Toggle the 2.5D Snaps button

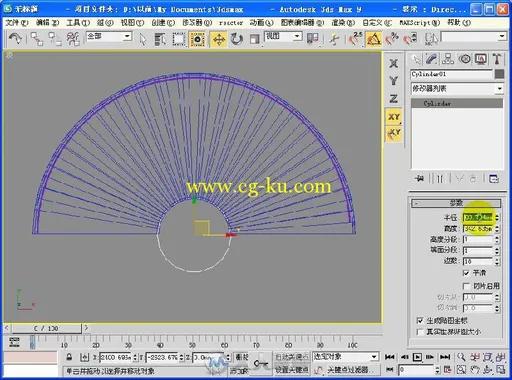[x=355, y=39]
